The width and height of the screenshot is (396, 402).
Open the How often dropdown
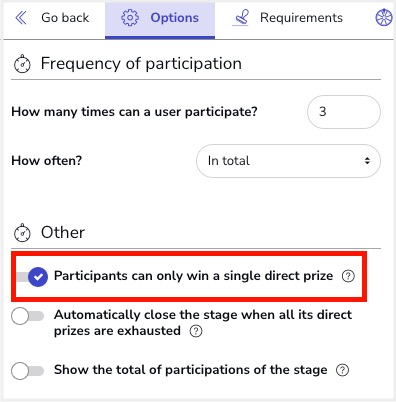(x=288, y=161)
